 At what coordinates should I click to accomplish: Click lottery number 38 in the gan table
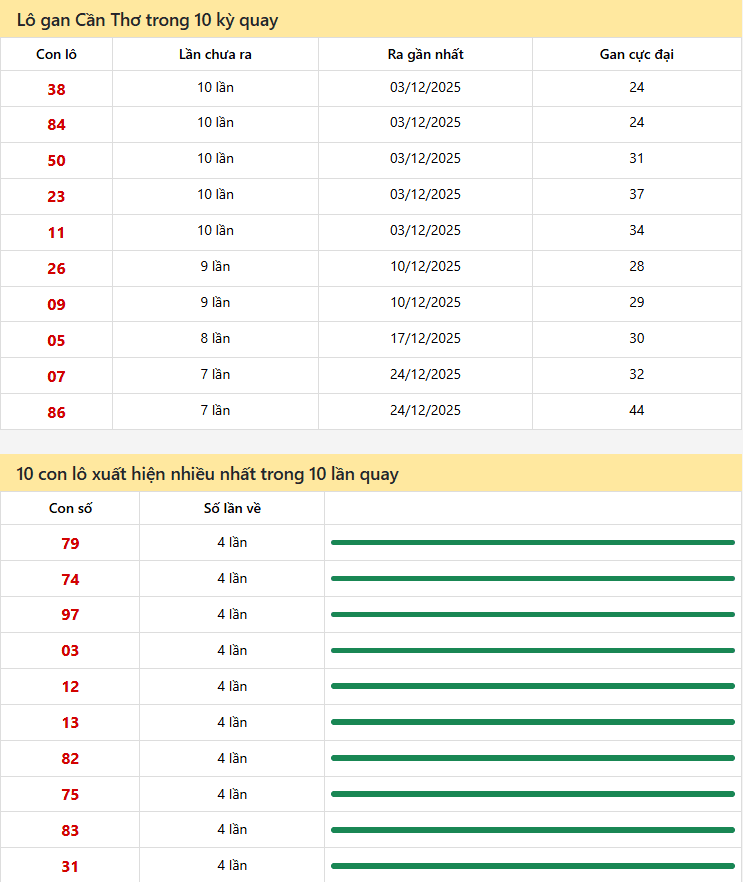click(56, 89)
